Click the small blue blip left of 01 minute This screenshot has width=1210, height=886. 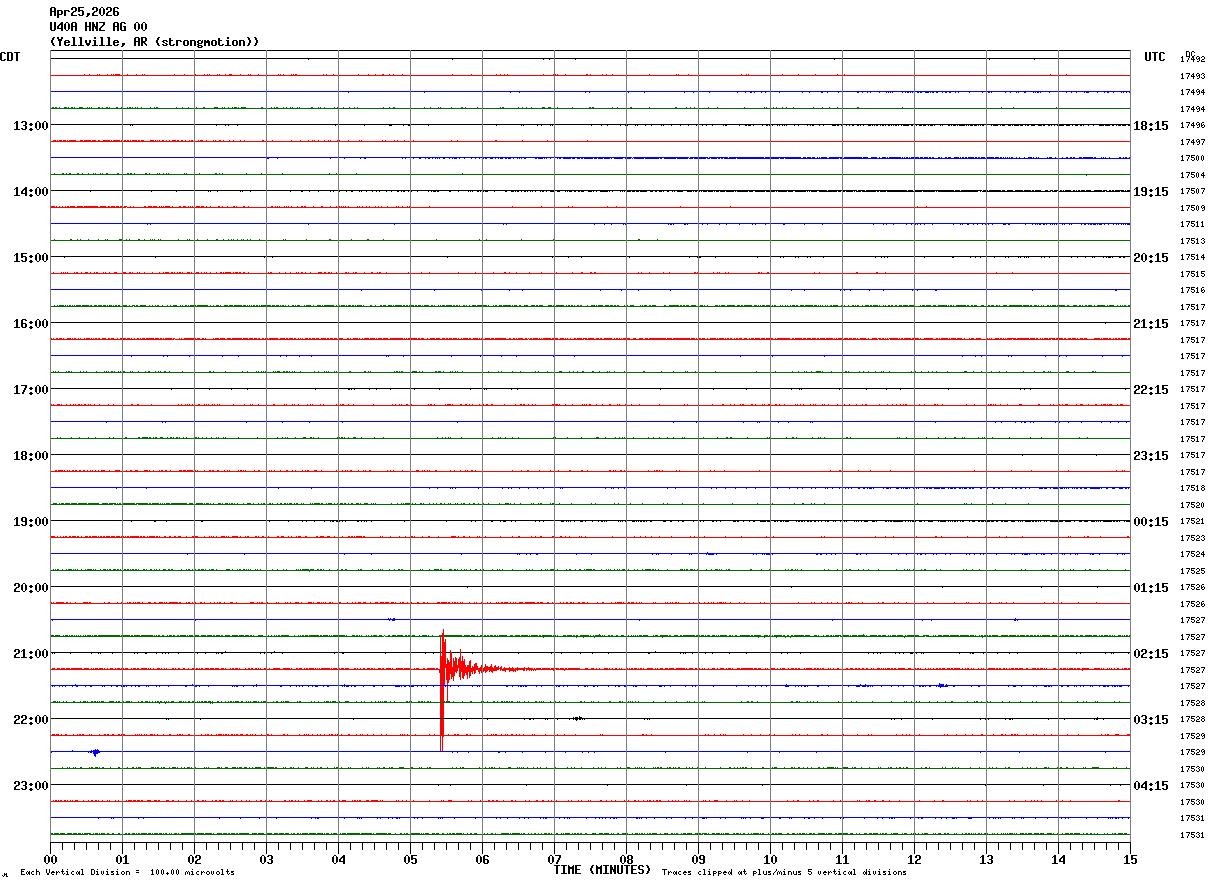(95, 752)
